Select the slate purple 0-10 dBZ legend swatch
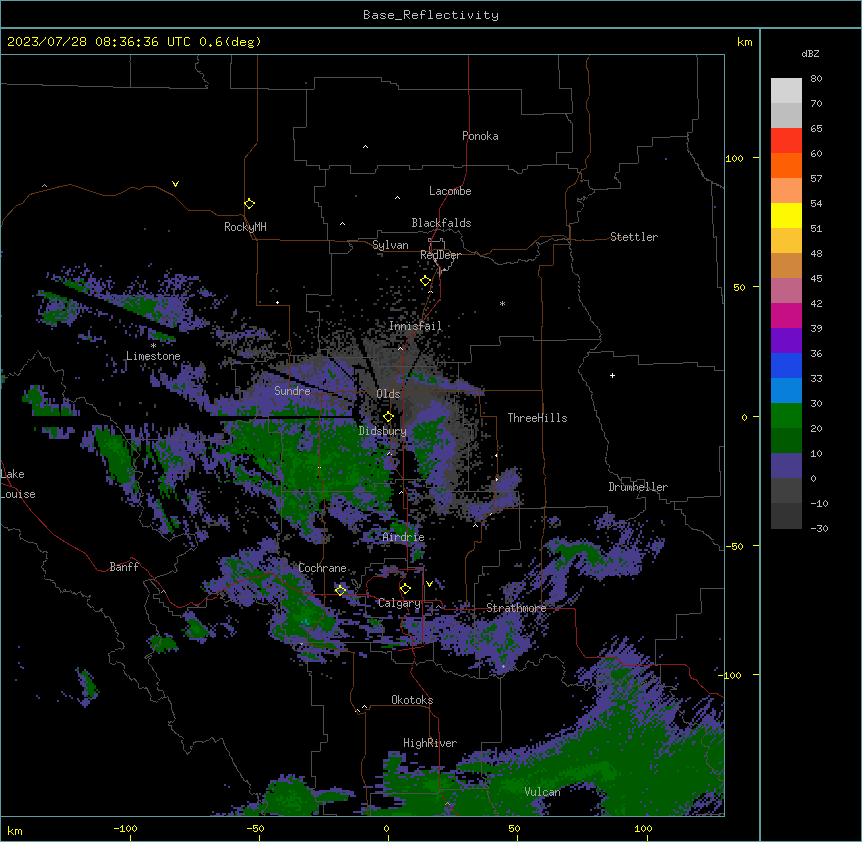Image resolution: width=862 pixels, height=842 pixels. [786, 466]
